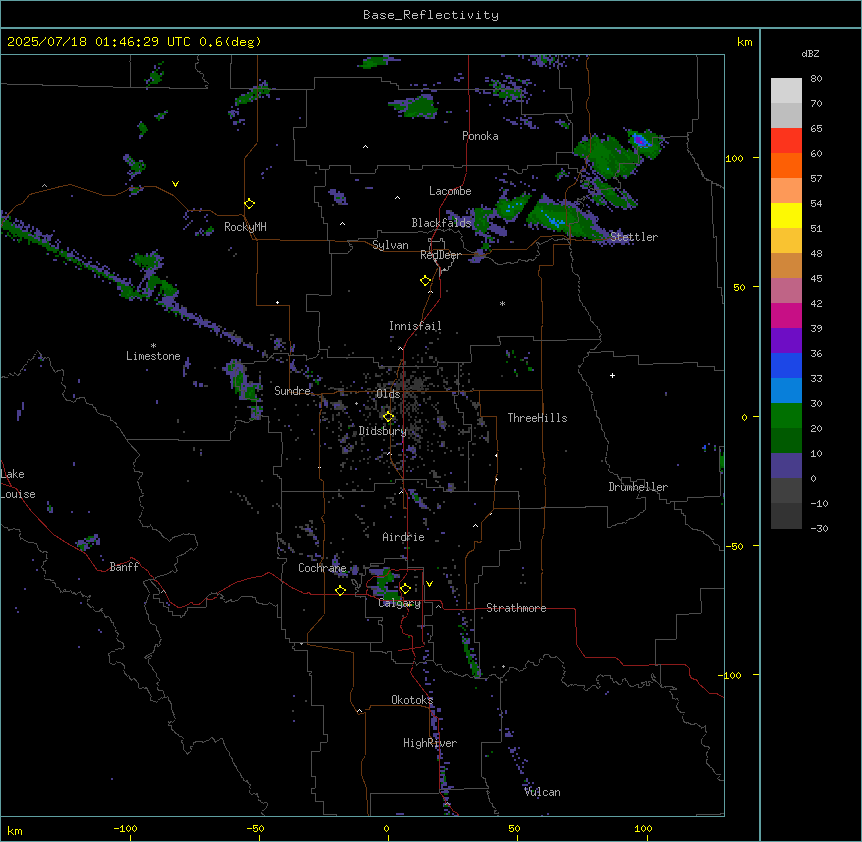Click the blue-purple storm core northeast of Stettler
862x842 pixels.
pos(641,141)
